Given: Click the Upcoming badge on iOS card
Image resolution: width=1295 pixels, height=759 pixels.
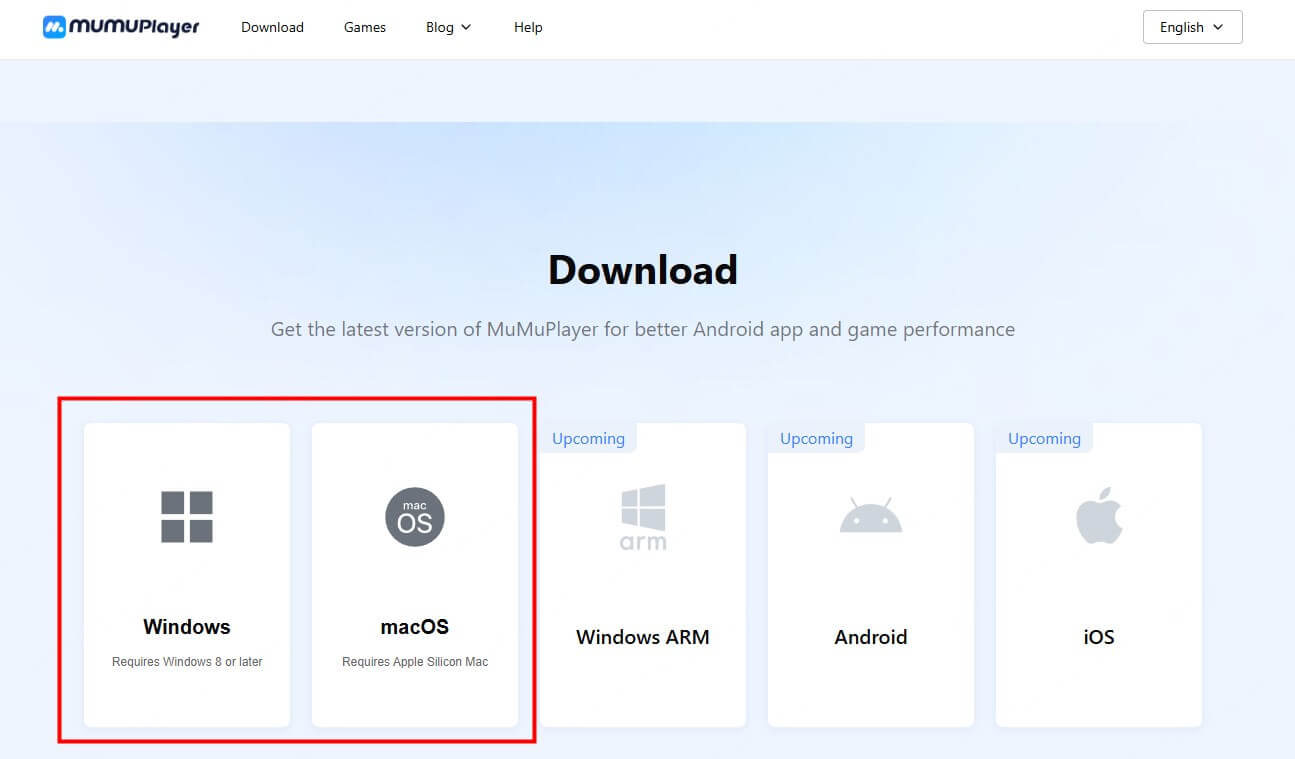Looking at the screenshot, I should click(1044, 438).
